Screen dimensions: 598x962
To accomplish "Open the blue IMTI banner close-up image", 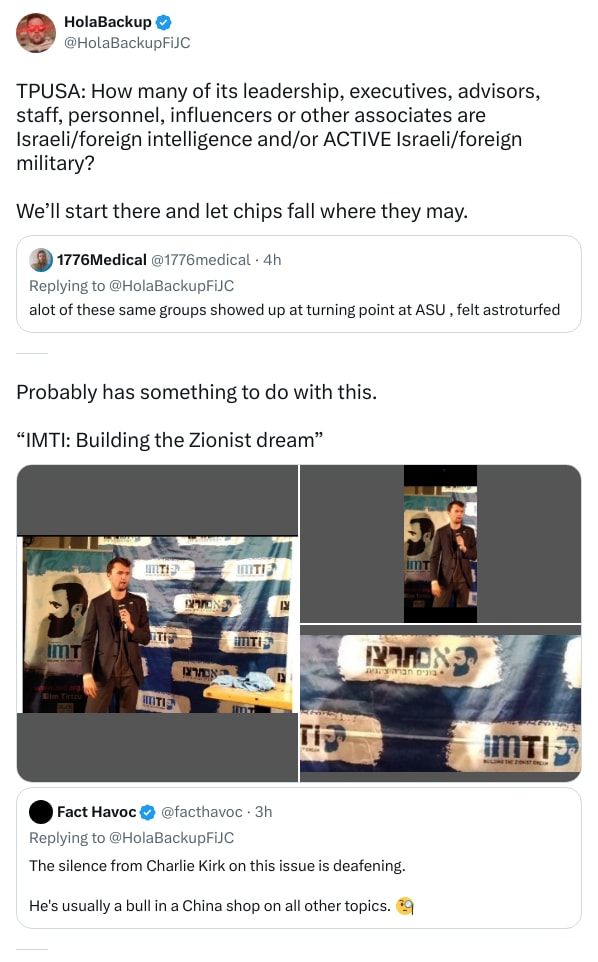I will click(440, 703).
